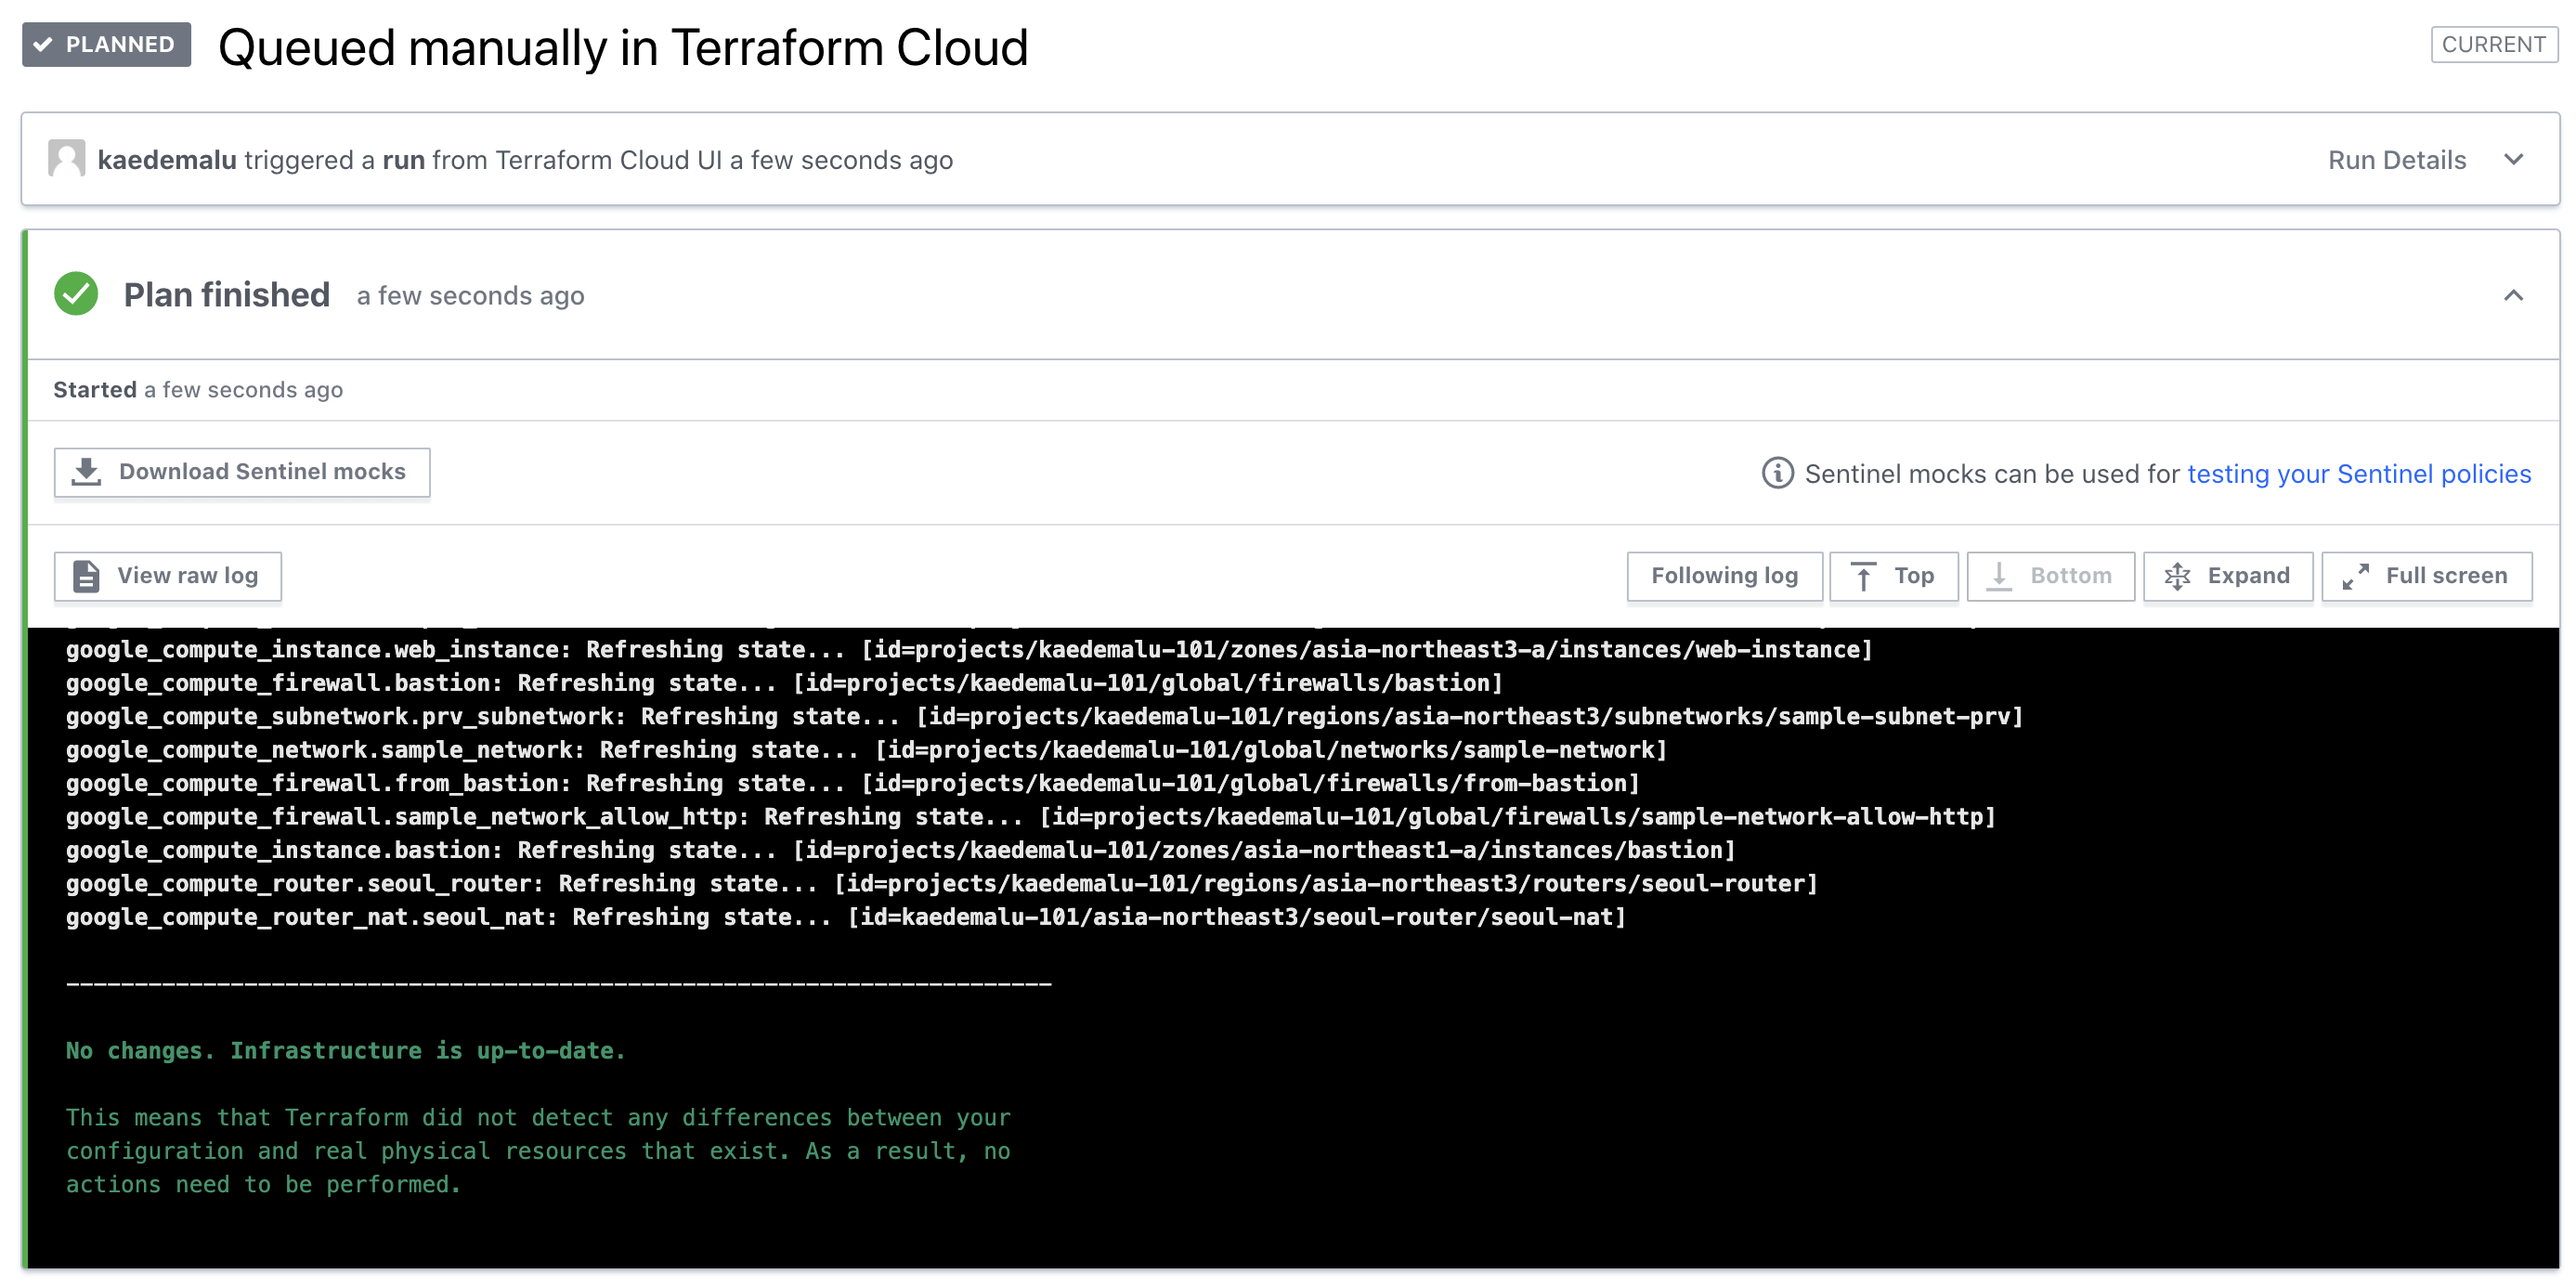Click the download icon on Sentinel mocks button
The width and height of the screenshot is (2576, 1287).
[x=87, y=472]
